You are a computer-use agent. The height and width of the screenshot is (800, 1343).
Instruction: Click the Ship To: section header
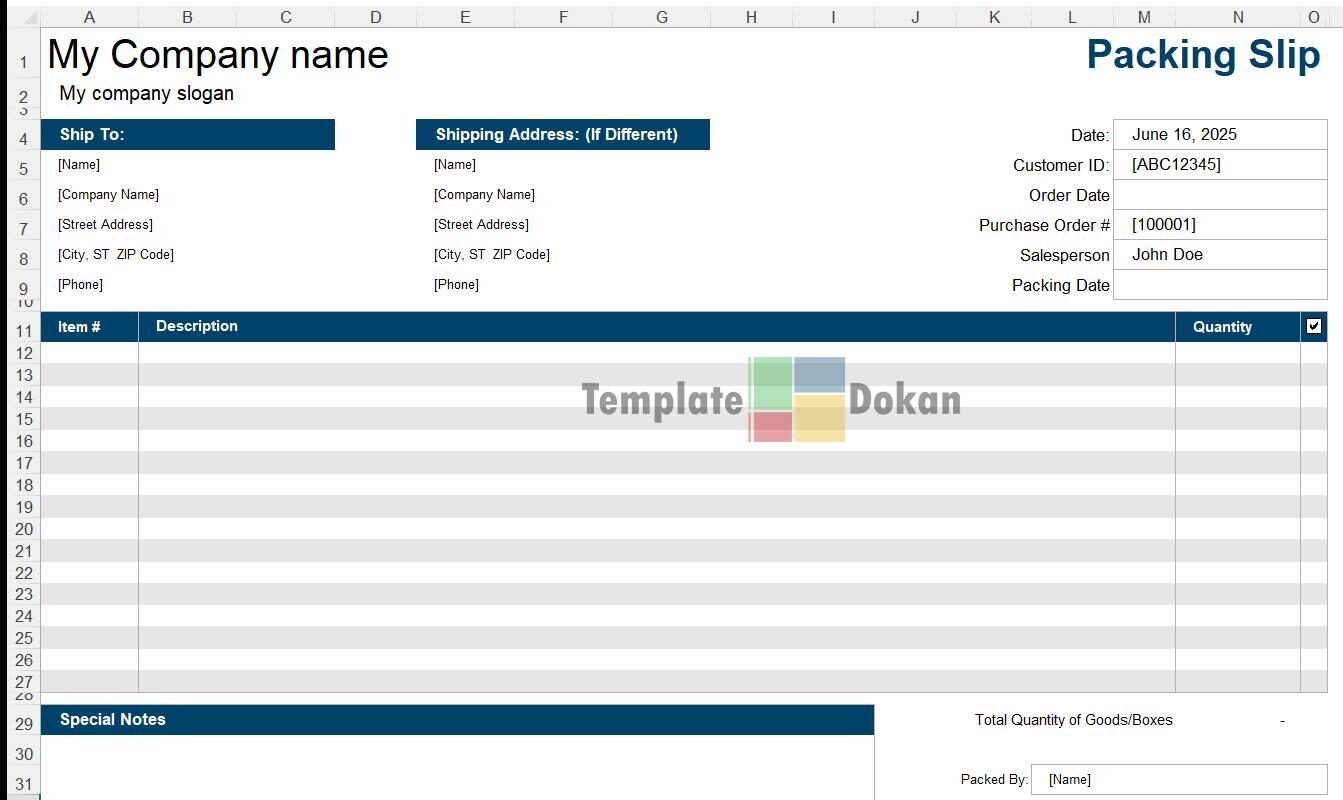pos(187,135)
